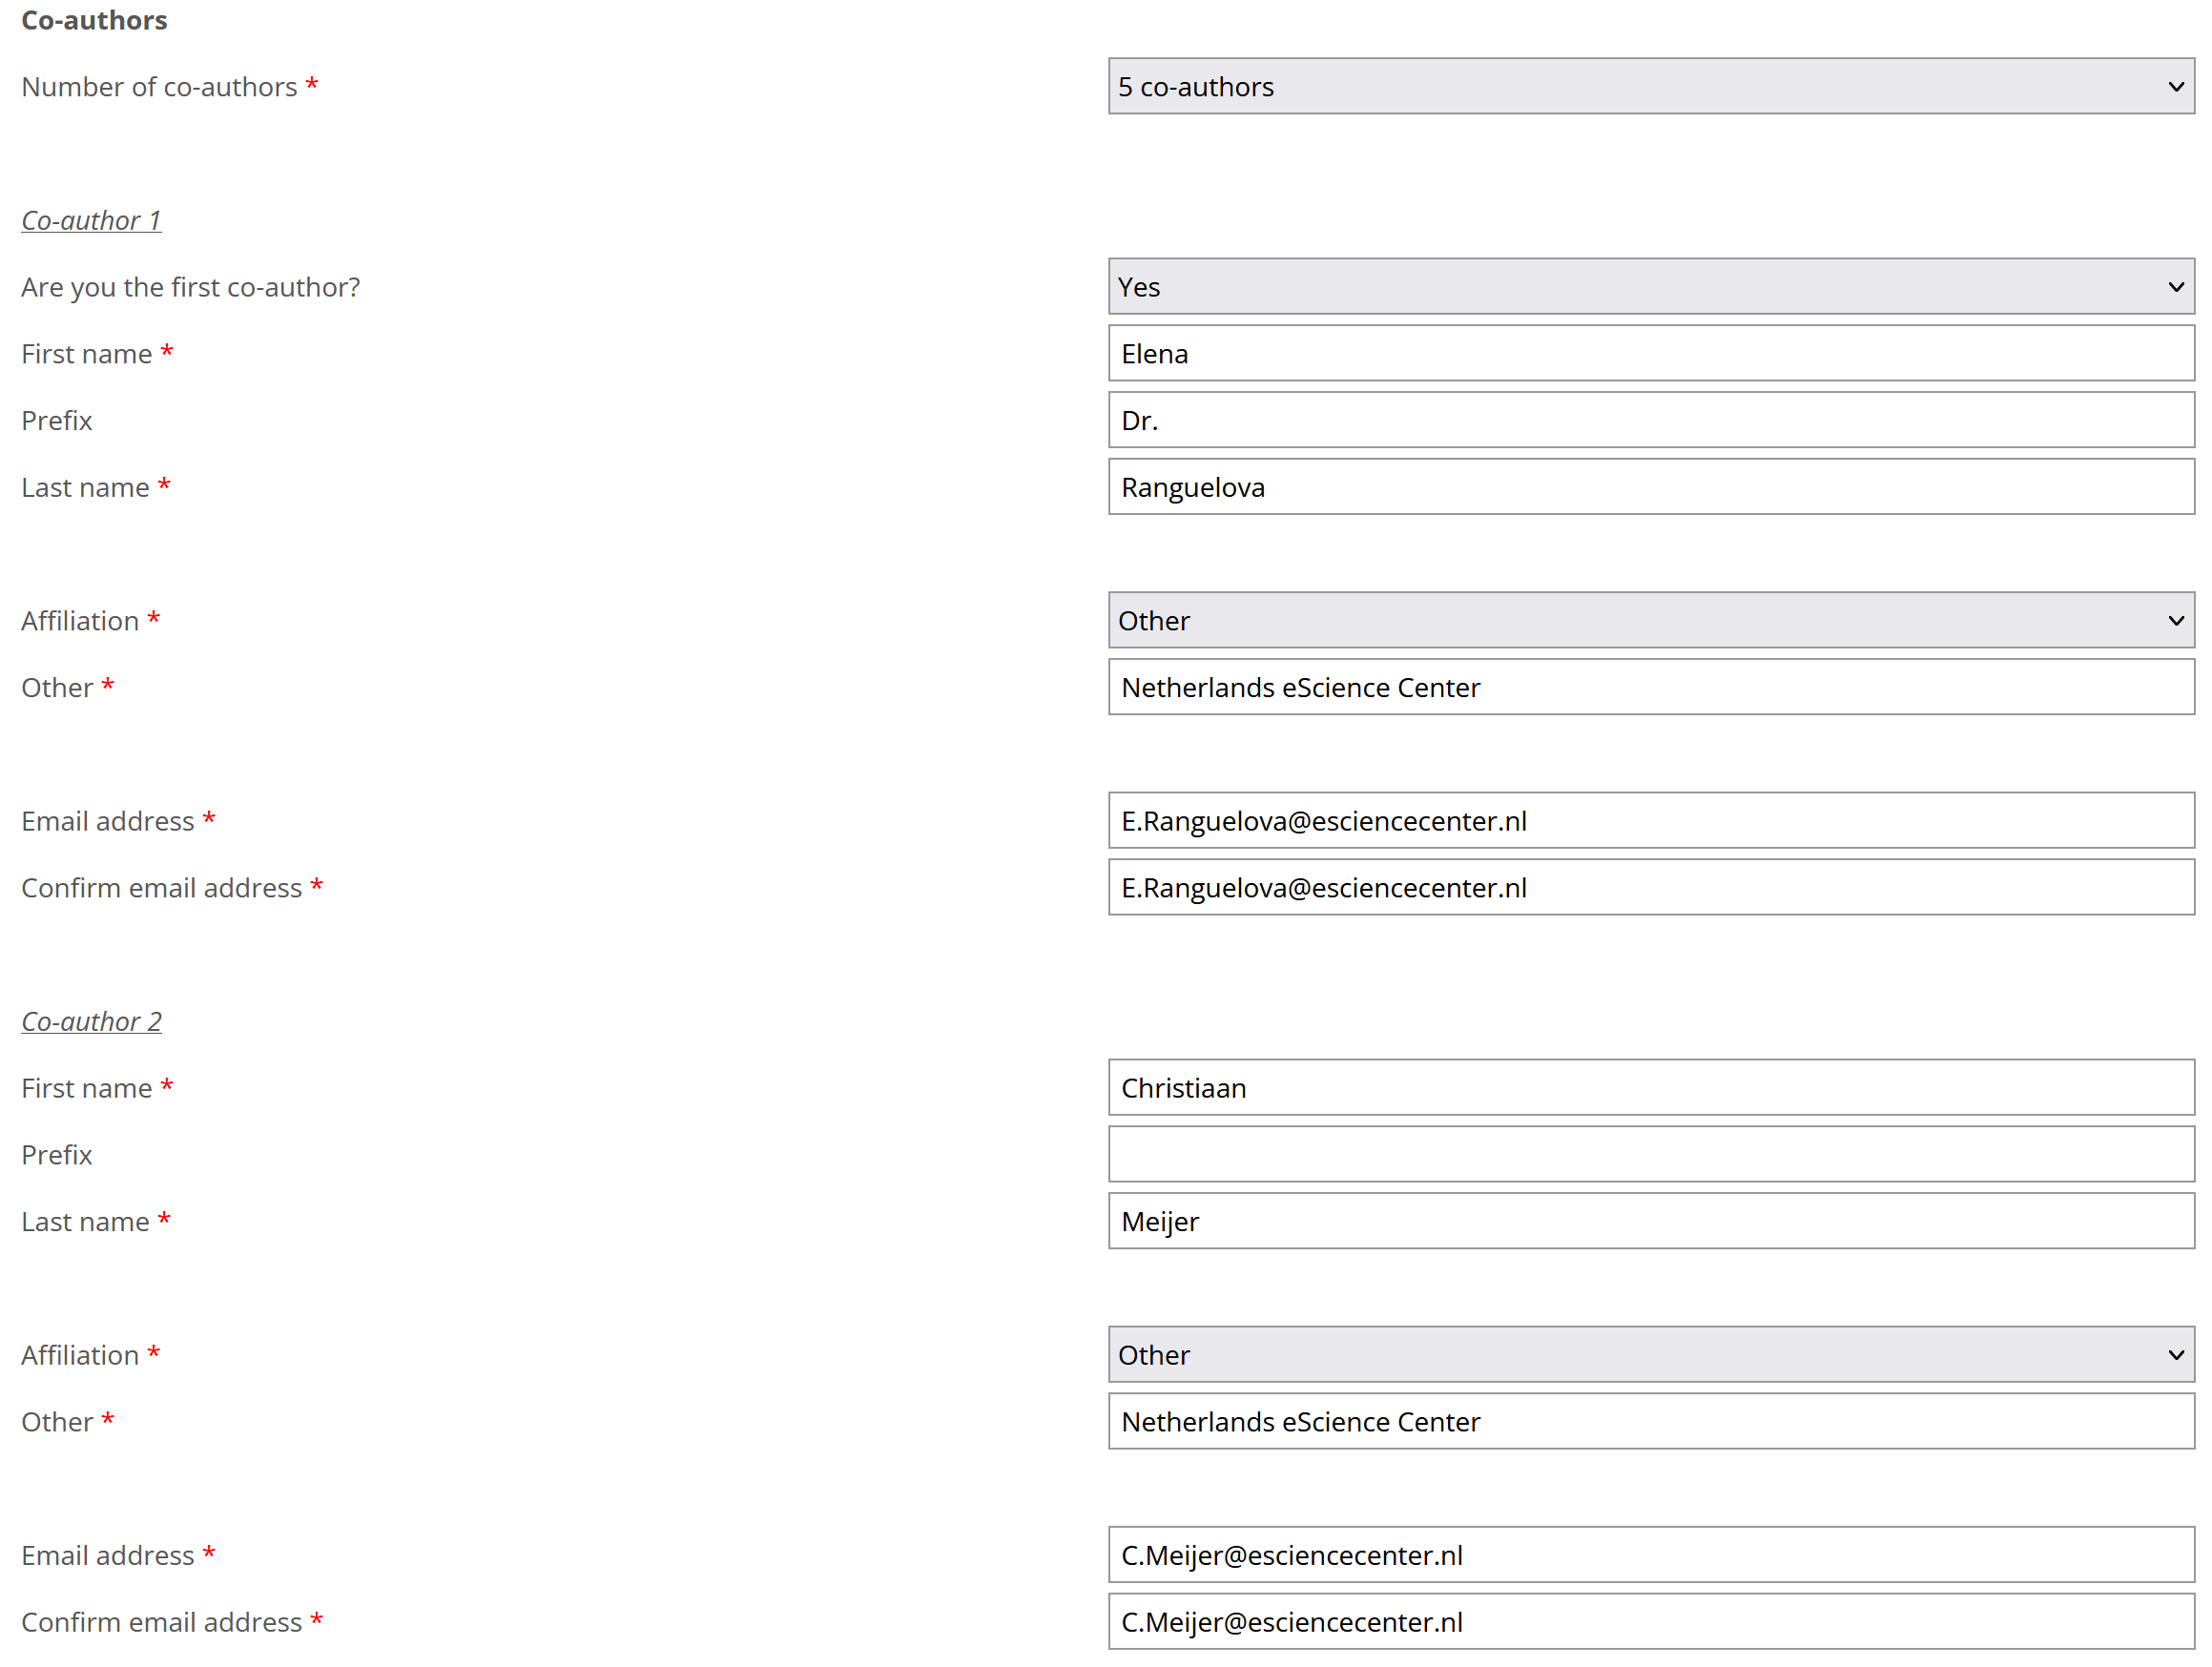Click the Last name field containing "Ranguelova"
The width and height of the screenshot is (2212, 1667).
(x=1650, y=487)
